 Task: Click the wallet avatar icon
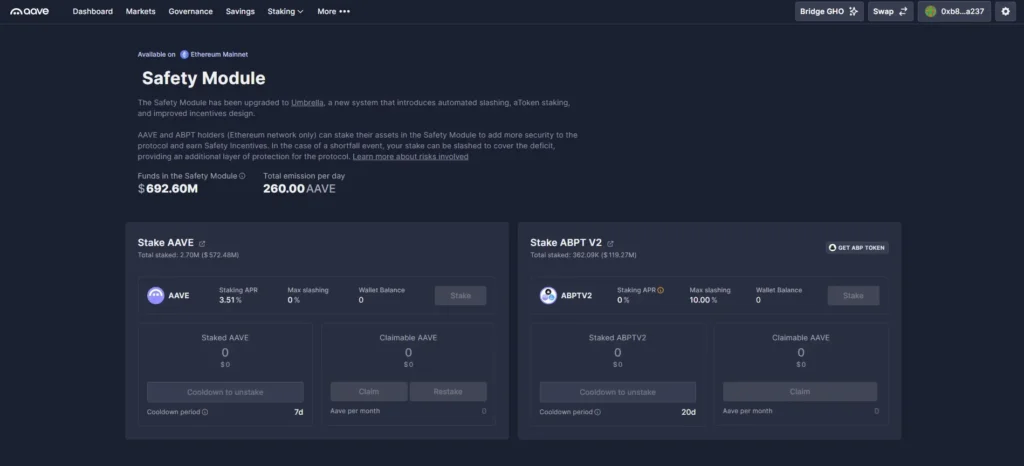click(931, 11)
